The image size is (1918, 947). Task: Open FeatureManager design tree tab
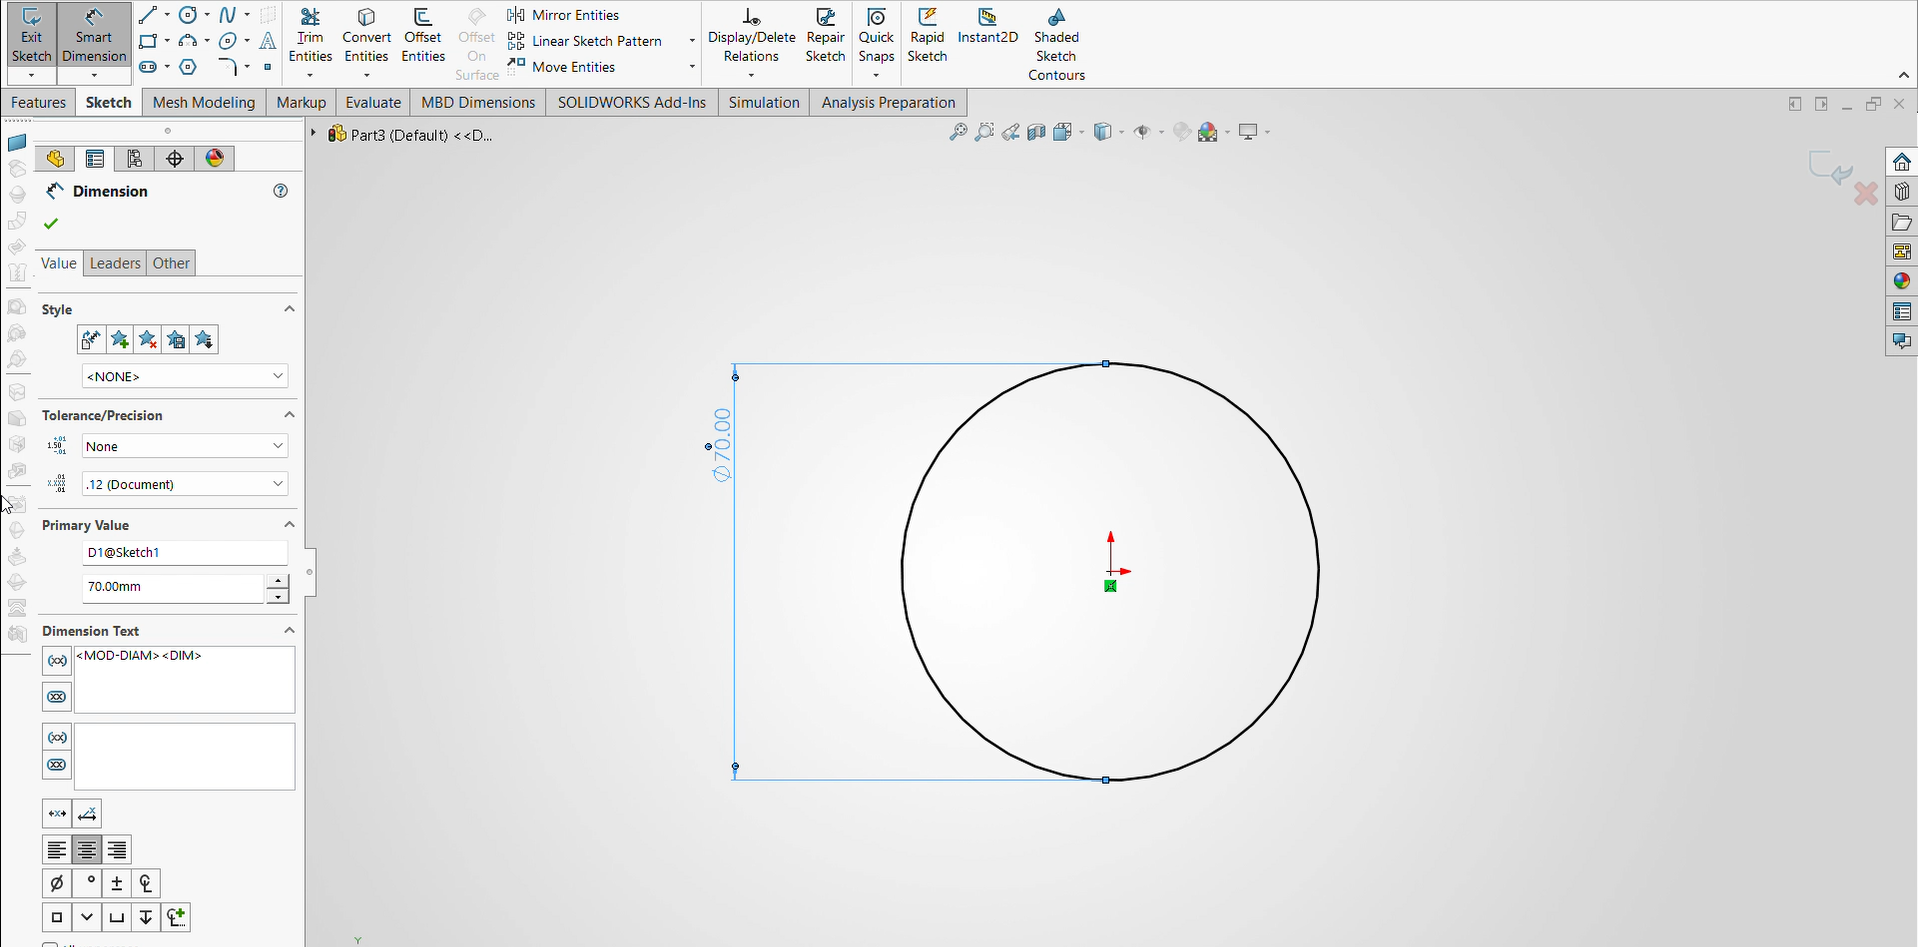pyautogui.click(x=55, y=159)
